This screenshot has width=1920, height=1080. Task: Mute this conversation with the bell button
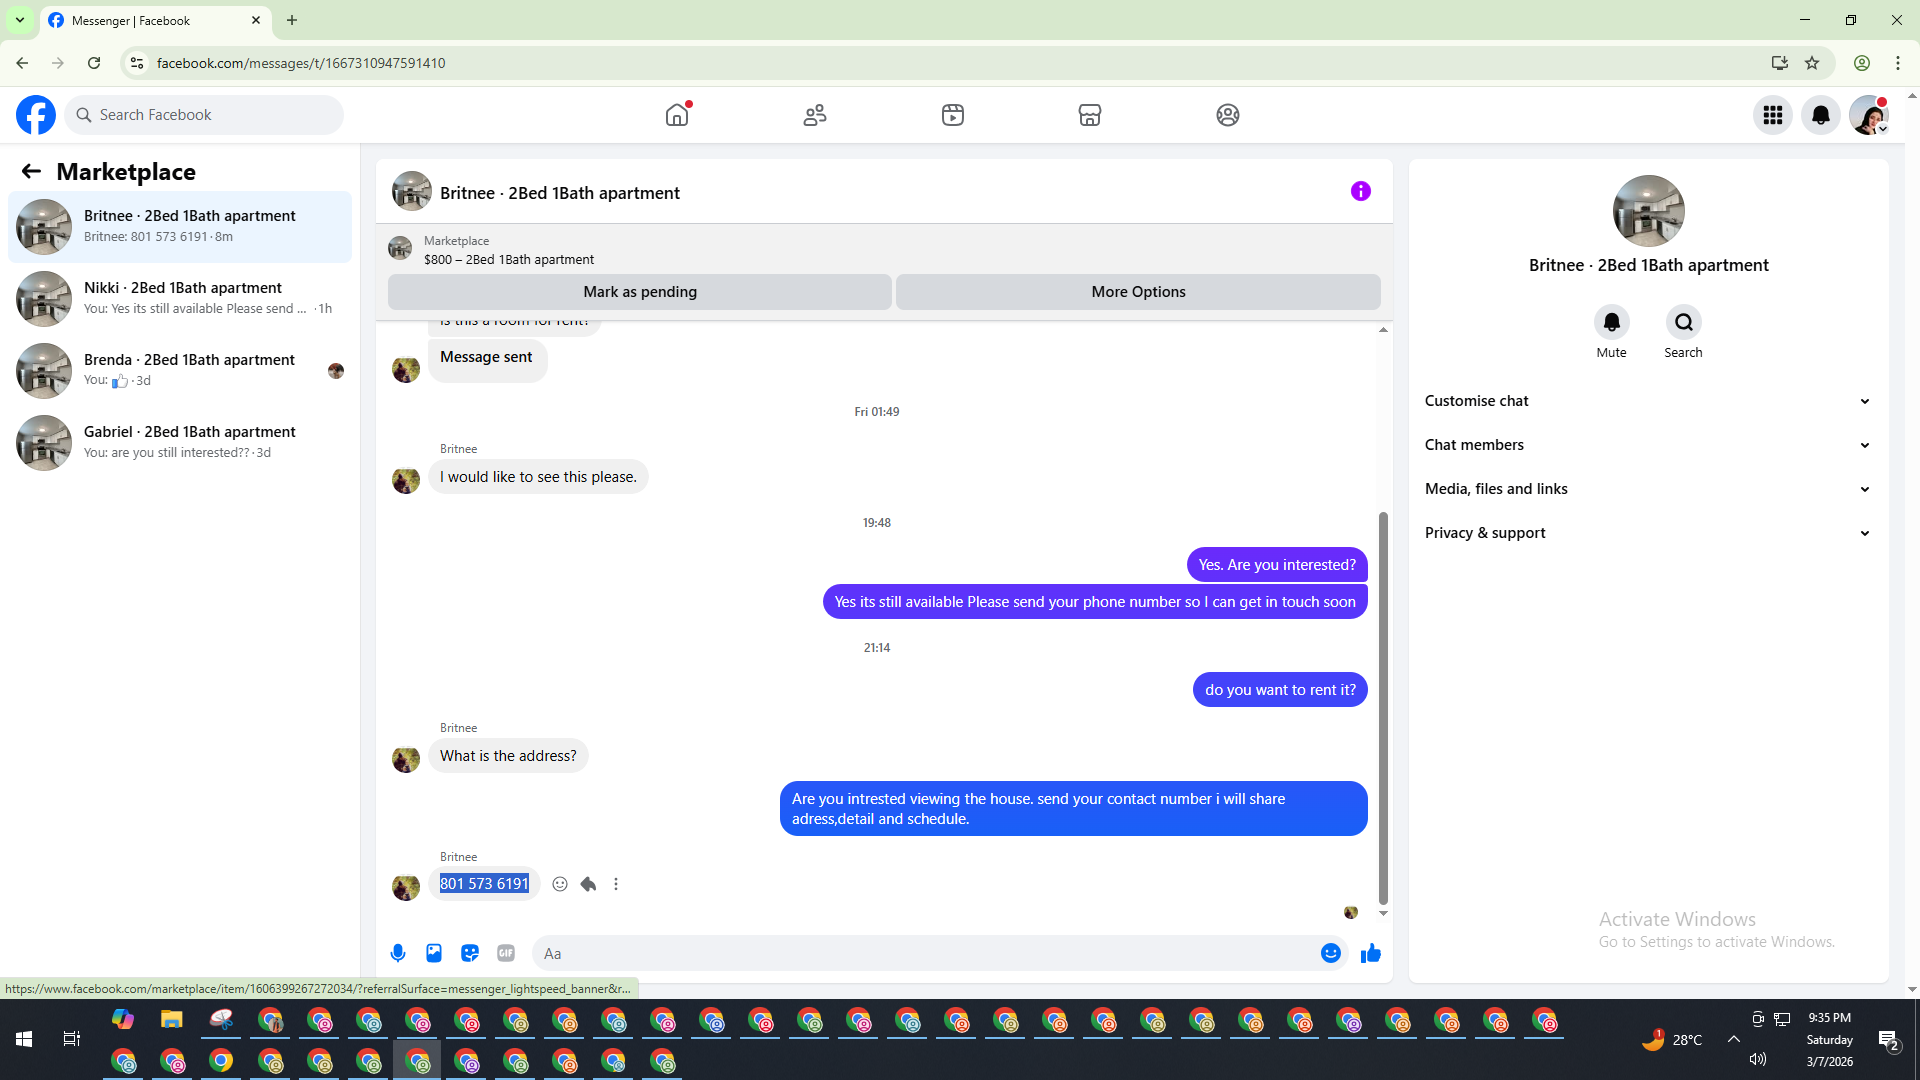[x=1612, y=322]
